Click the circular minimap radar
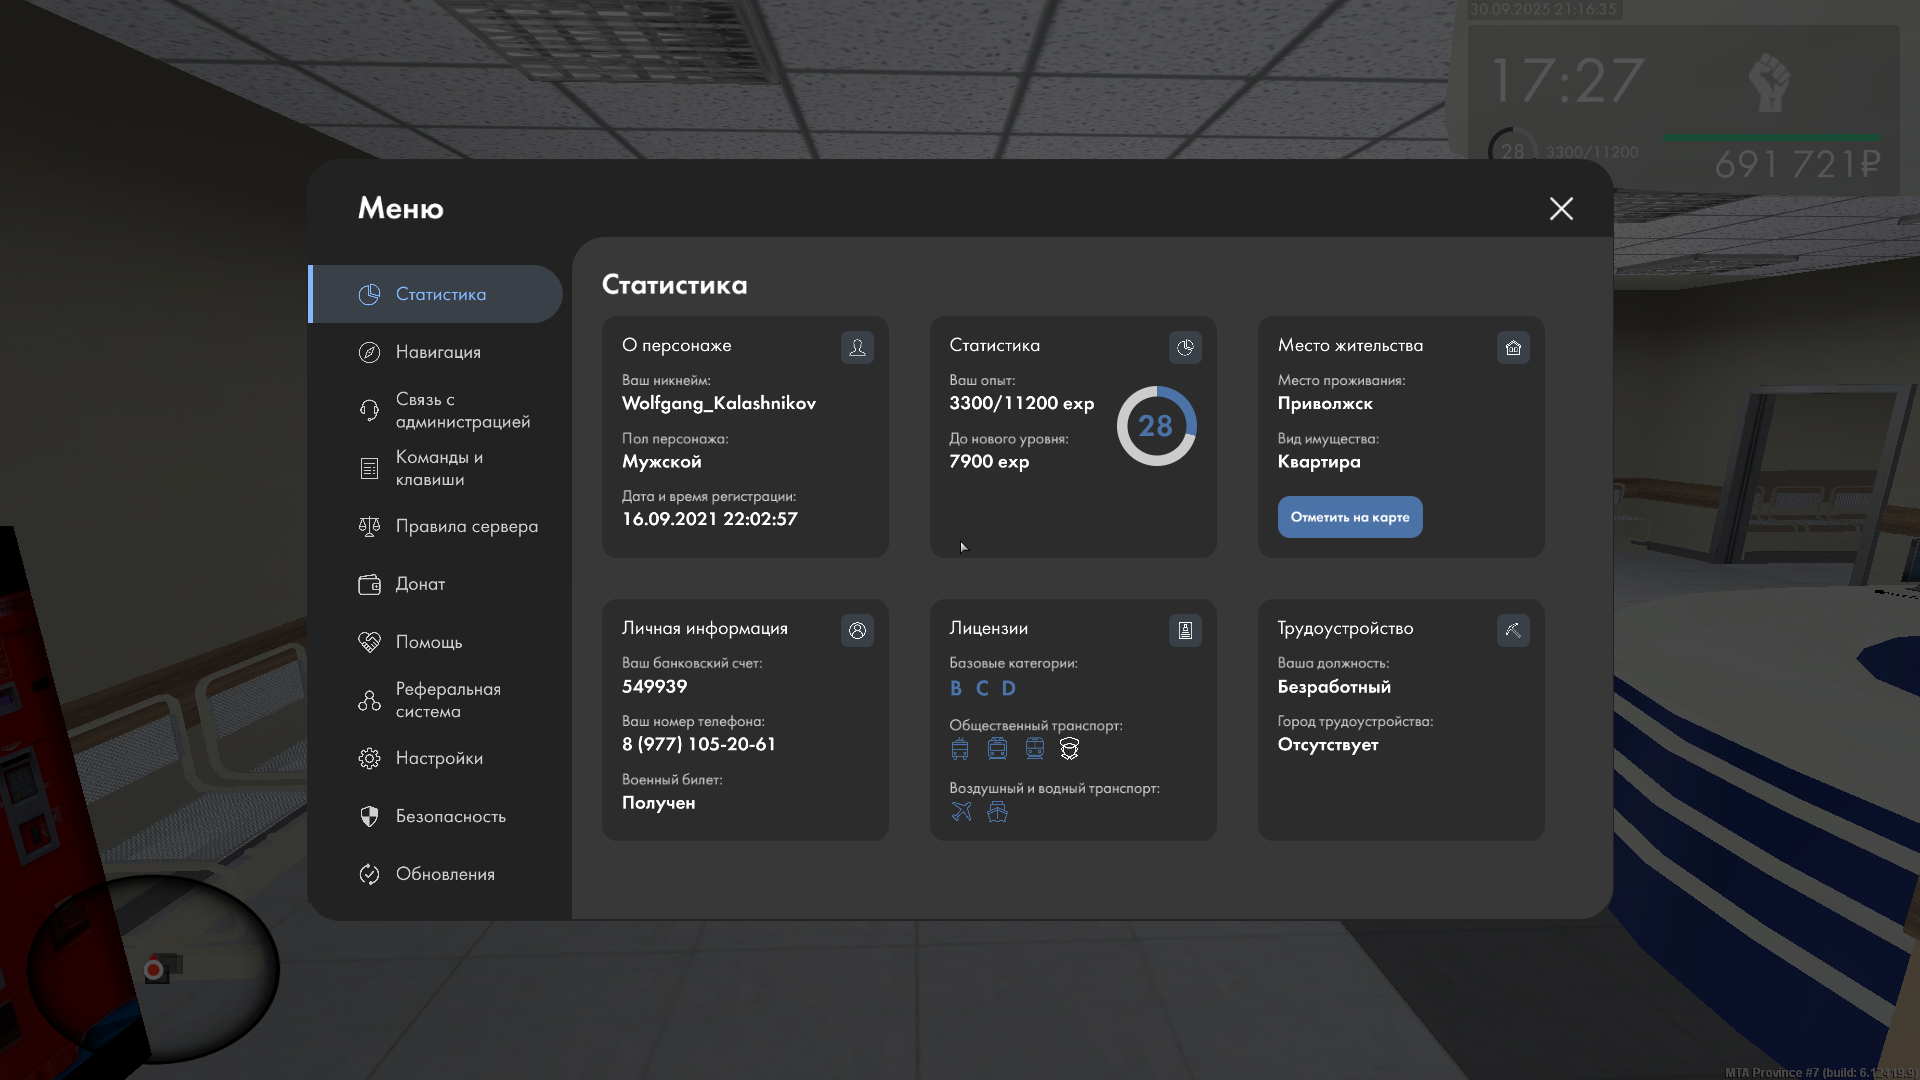 (x=155, y=968)
